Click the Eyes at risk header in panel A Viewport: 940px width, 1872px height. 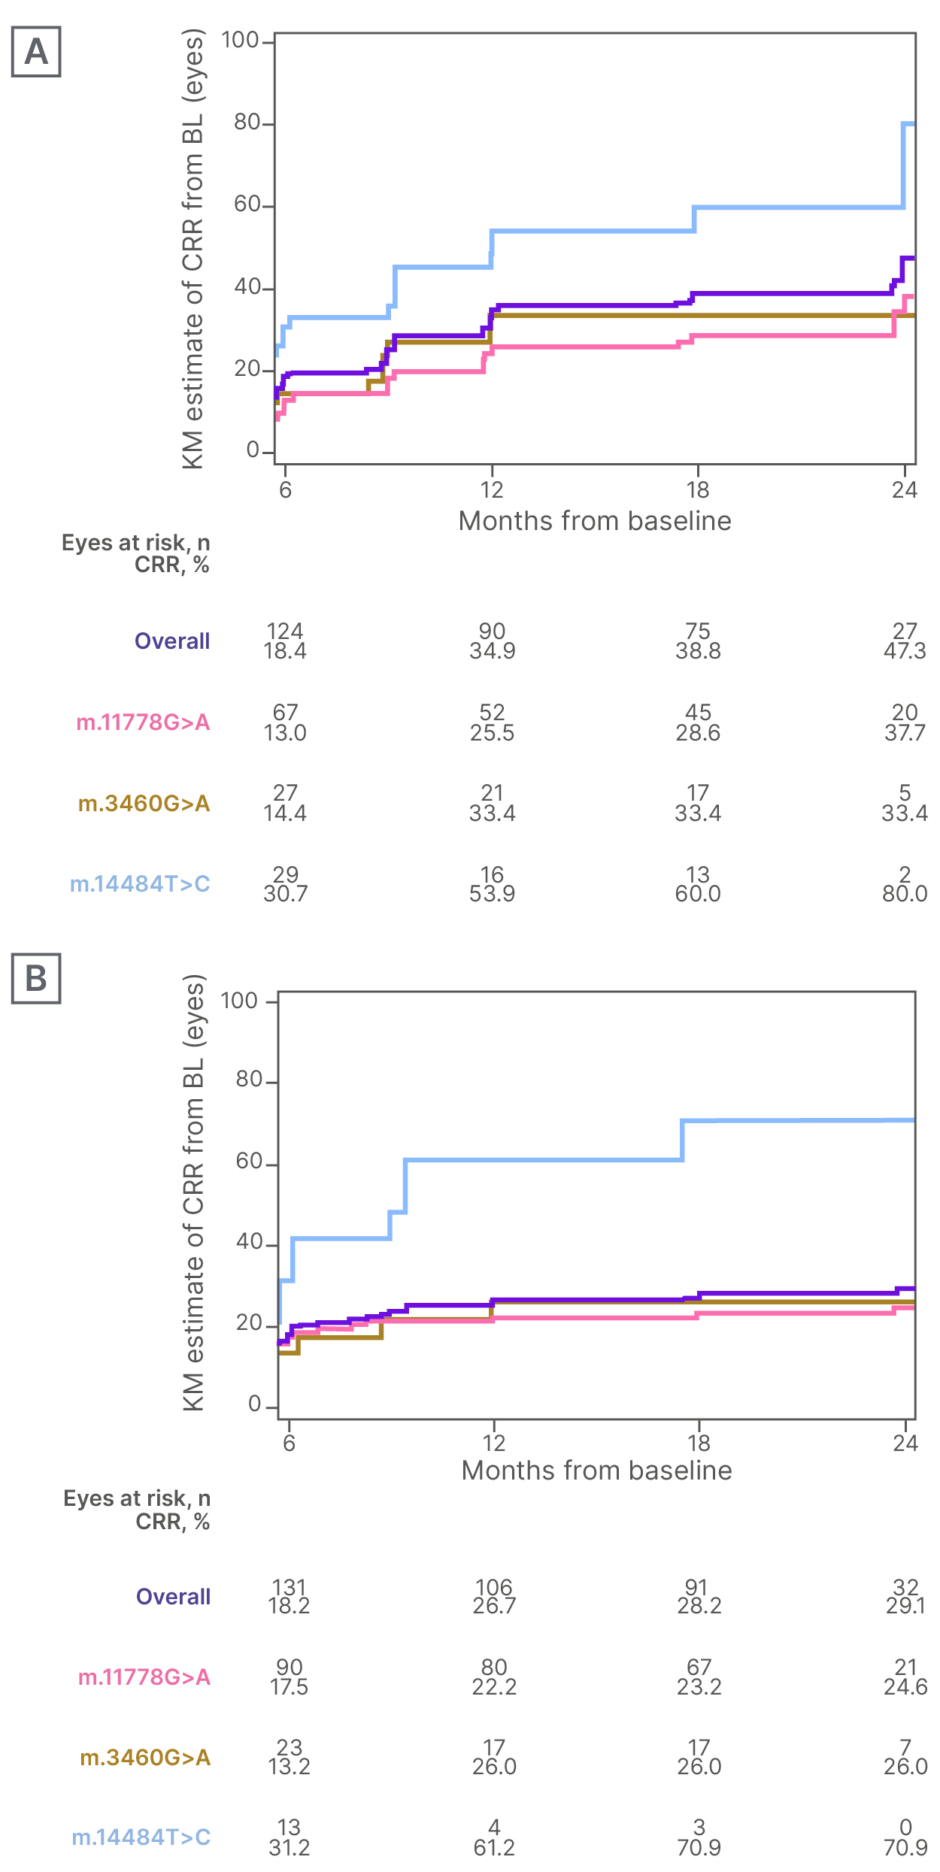pyautogui.click(x=136, y=543)
